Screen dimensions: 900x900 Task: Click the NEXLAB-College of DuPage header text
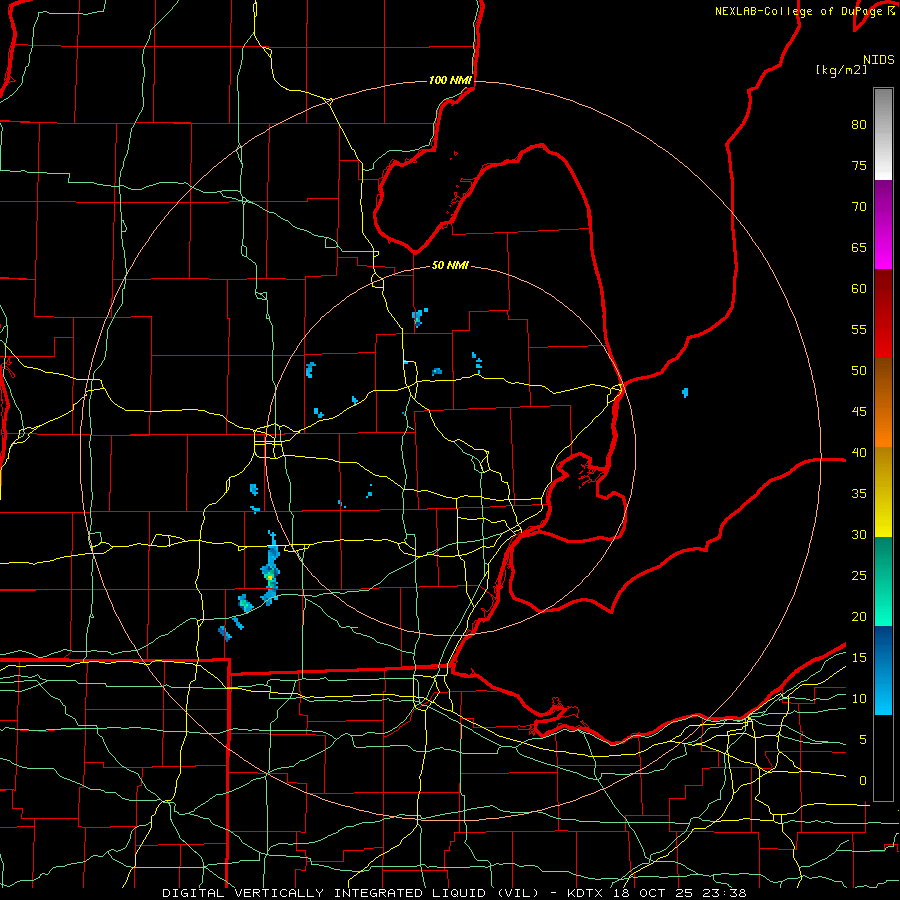pos(798,11)
